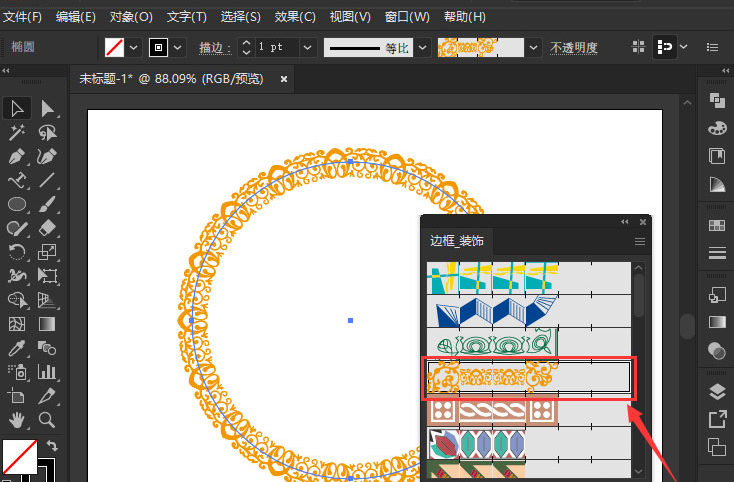Open the Layers panel icon
Image resolution: width=734 pixels, height=482 pixels.
tap(716, 391)
